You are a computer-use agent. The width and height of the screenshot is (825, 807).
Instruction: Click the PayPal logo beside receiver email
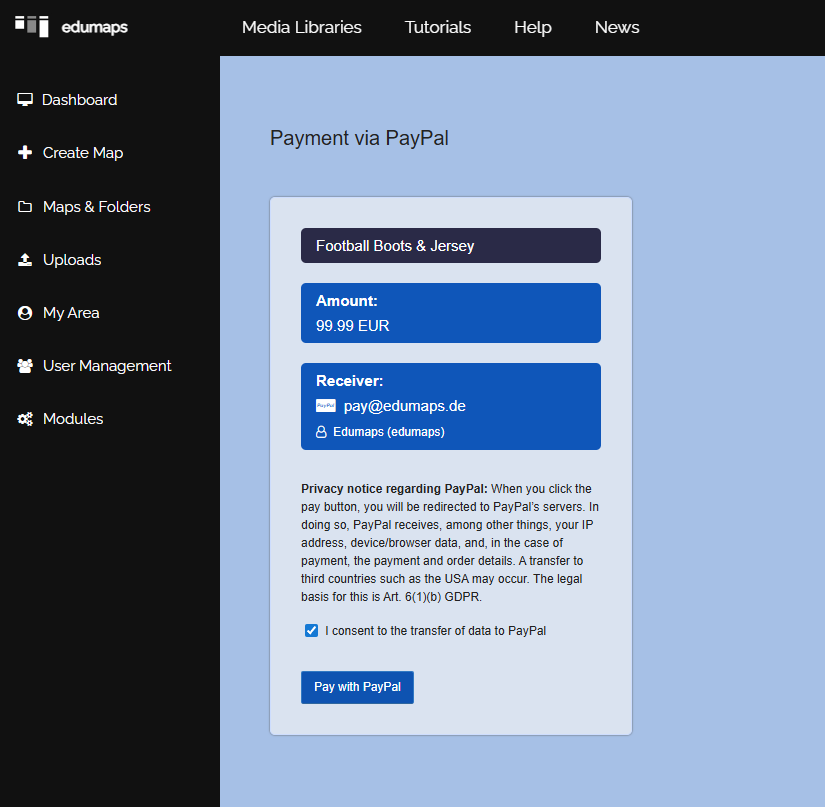[x=326, y=406]
